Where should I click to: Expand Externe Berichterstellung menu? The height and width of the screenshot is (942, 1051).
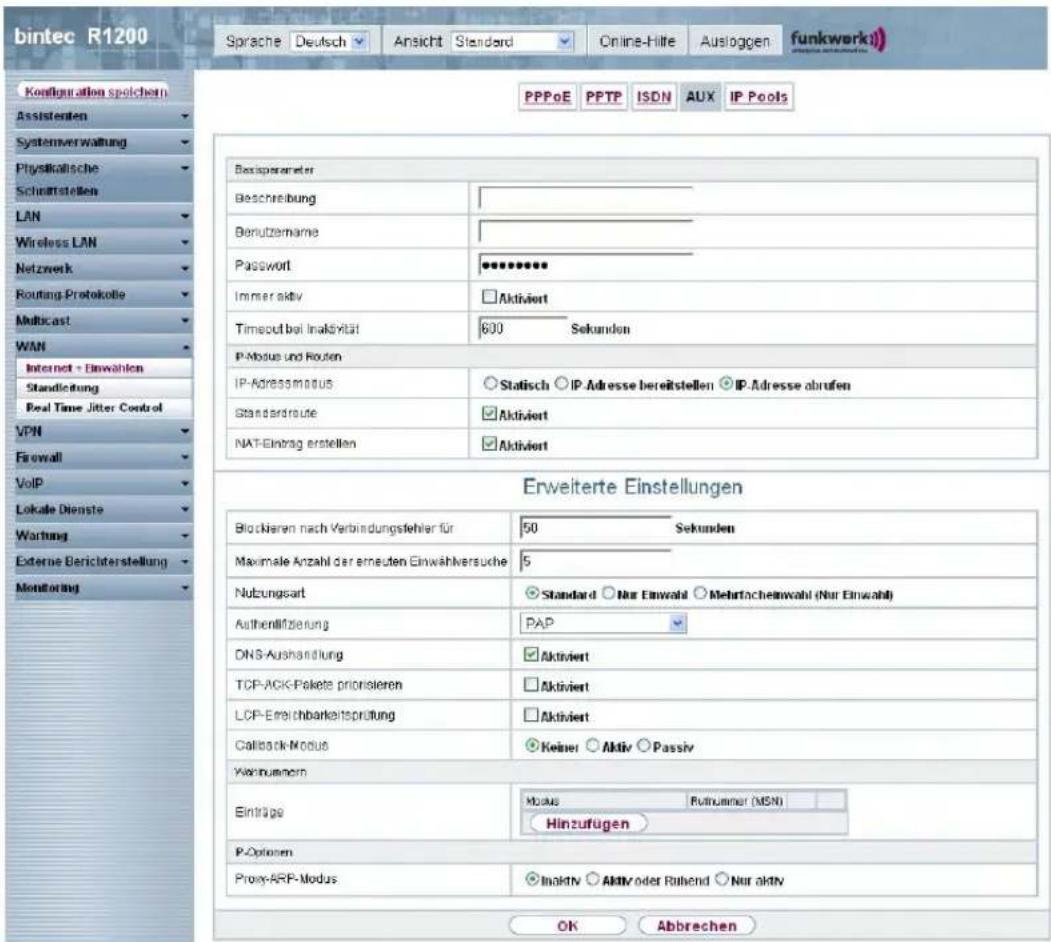(x=99, y=562)
